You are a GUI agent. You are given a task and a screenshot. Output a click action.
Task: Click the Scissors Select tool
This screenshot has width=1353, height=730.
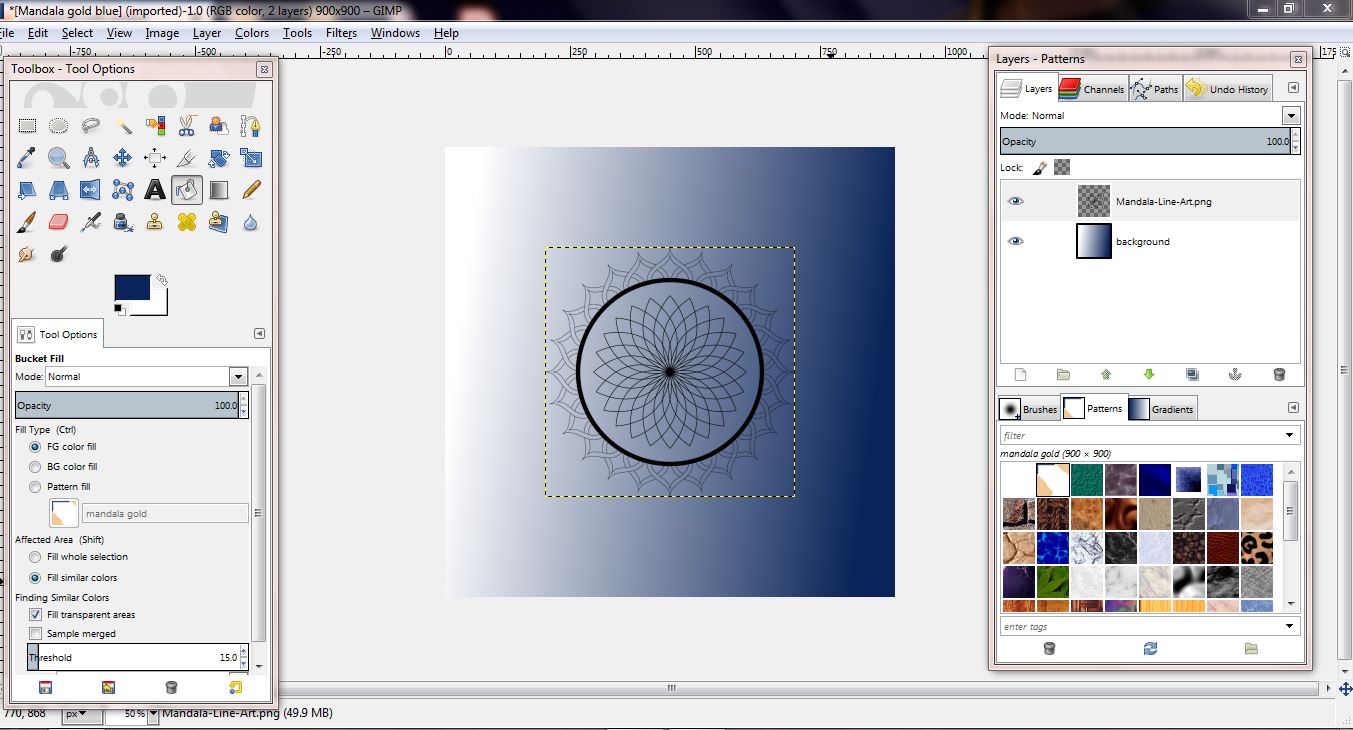[x=187, y=126]
